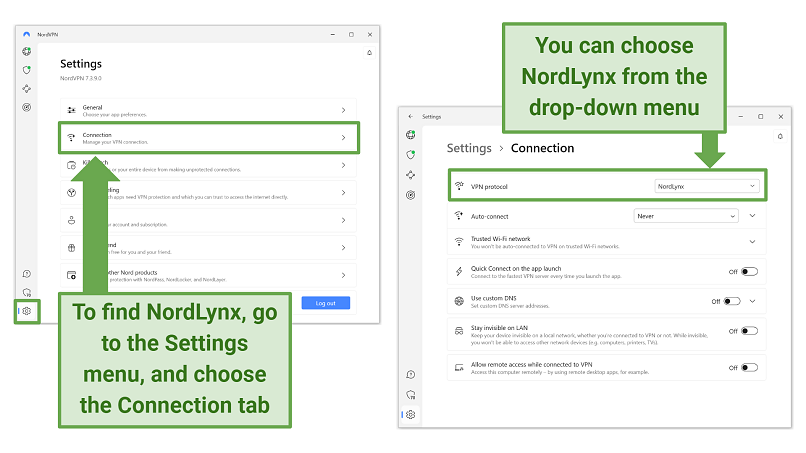Enable Allow remote access while connected to VPN
The width and height of the screenshot is (806, 453).
749,368
